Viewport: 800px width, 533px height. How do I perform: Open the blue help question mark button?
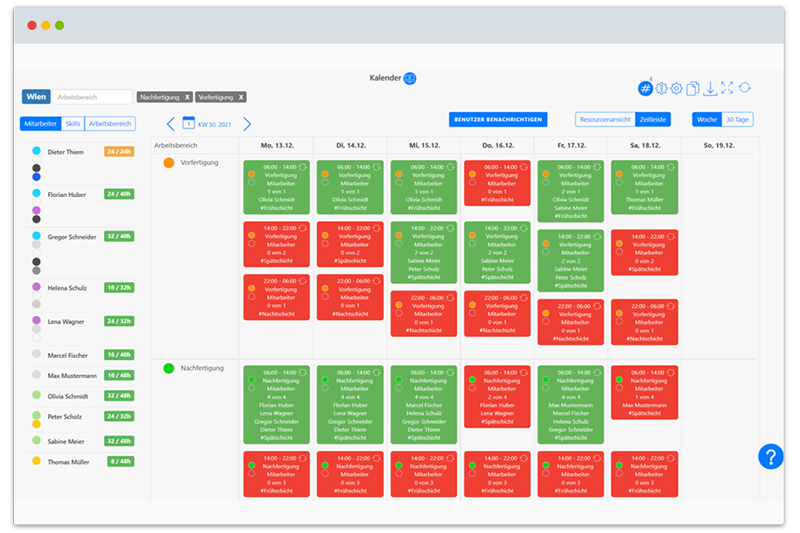pos(770,457)
